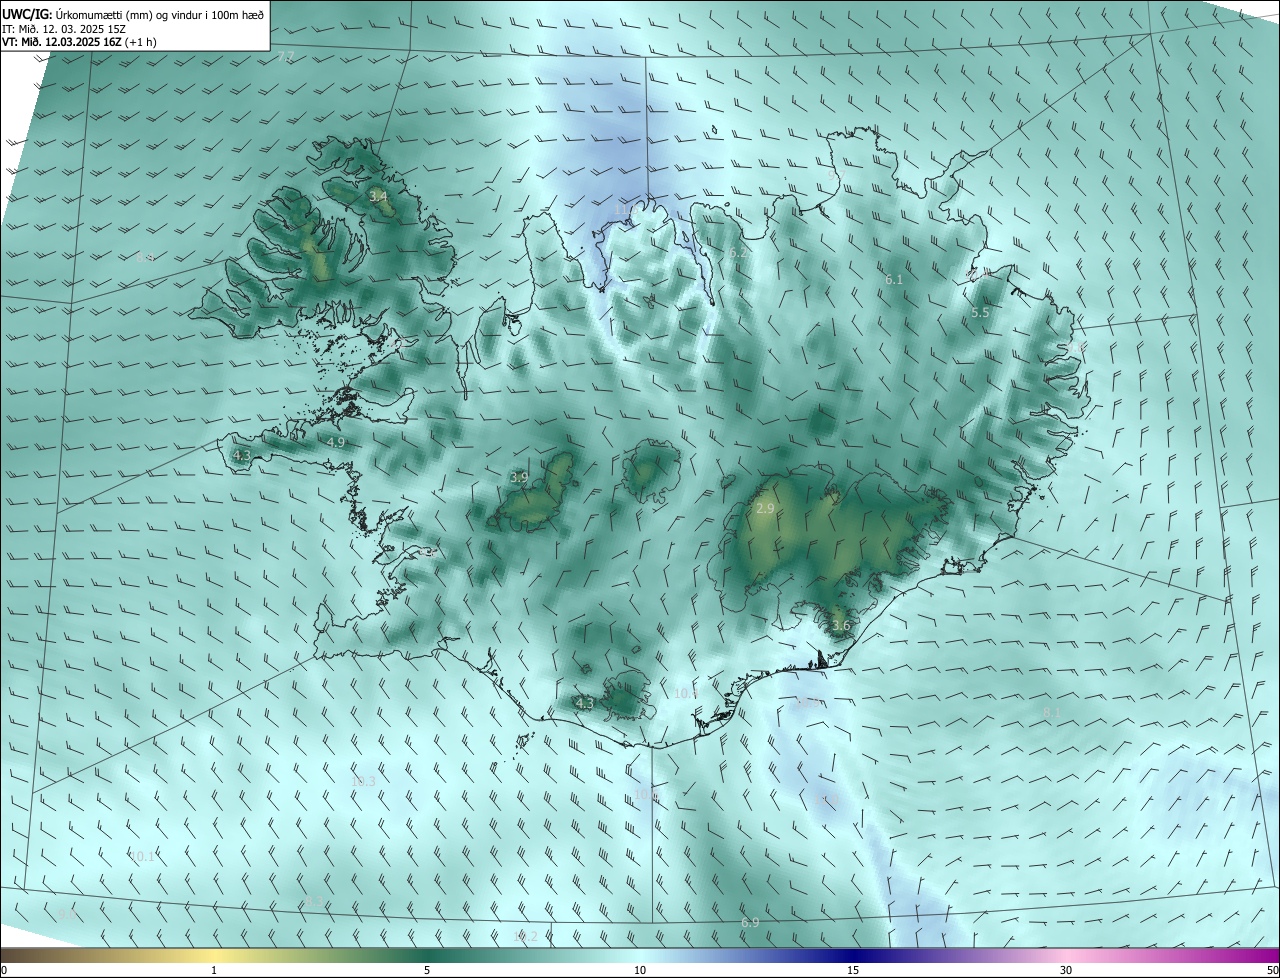
Task: Click the 3.4 value in the Westfjords
Action: pyautogui.click(x=378, y=197)
